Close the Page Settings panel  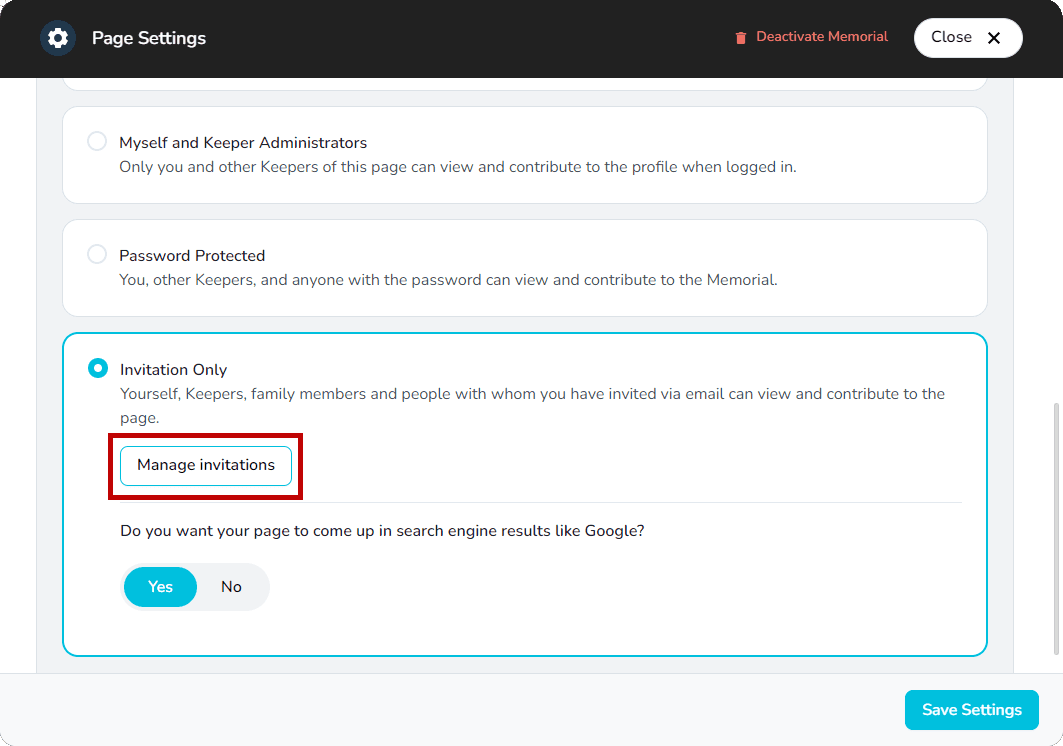click(967, 37)
